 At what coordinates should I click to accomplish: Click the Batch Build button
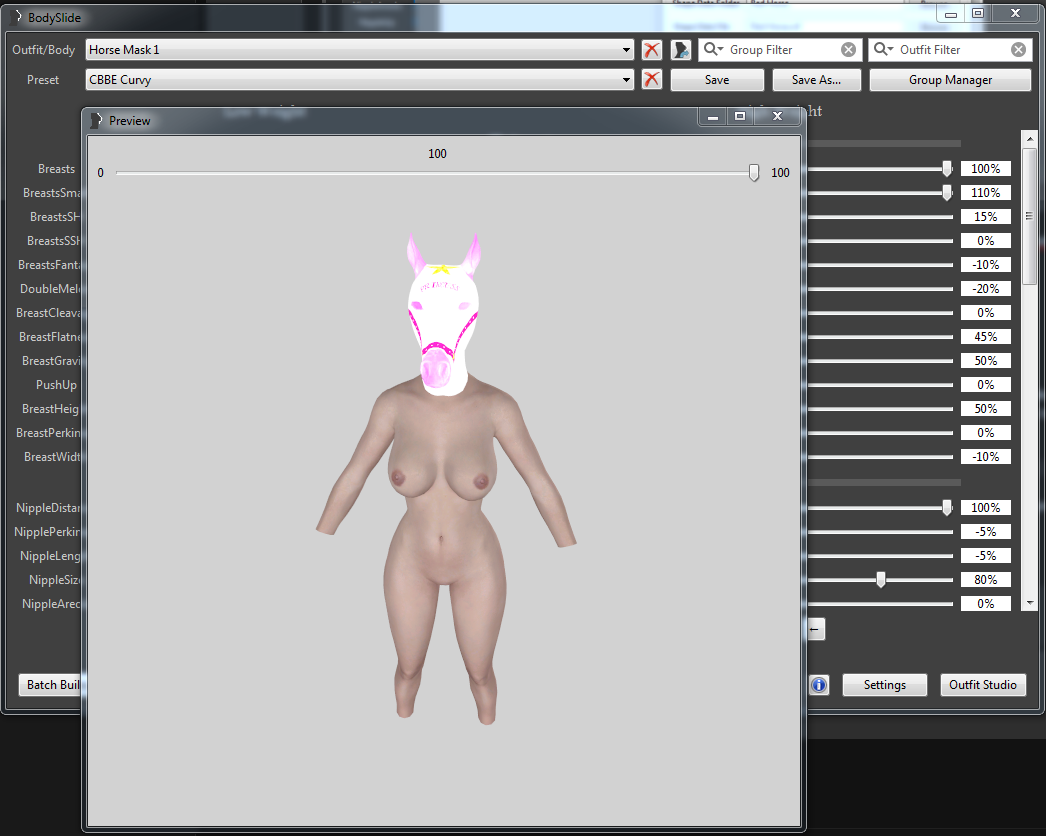click(50, 685)
